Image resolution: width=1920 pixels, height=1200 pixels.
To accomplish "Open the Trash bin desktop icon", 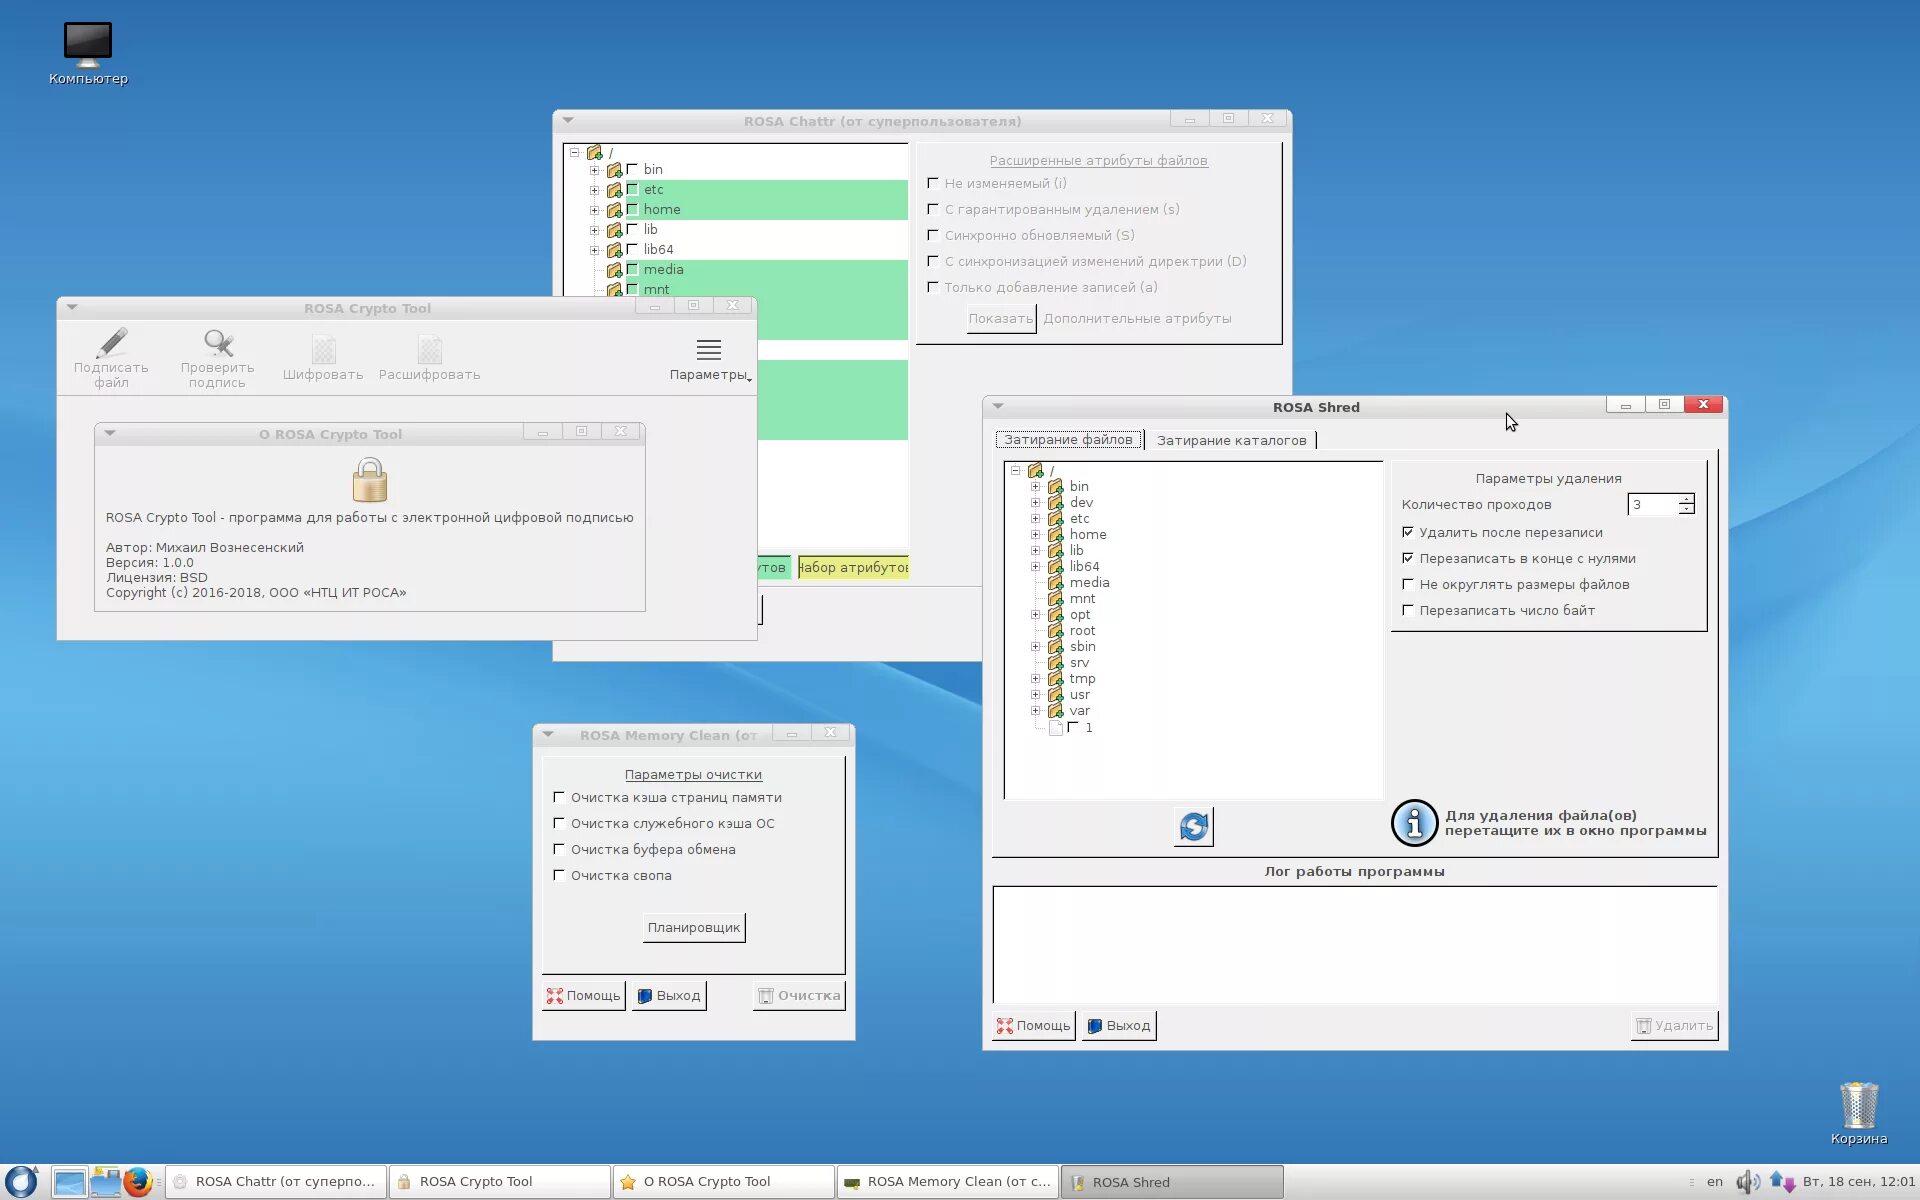I will tap(1858, 1105).
